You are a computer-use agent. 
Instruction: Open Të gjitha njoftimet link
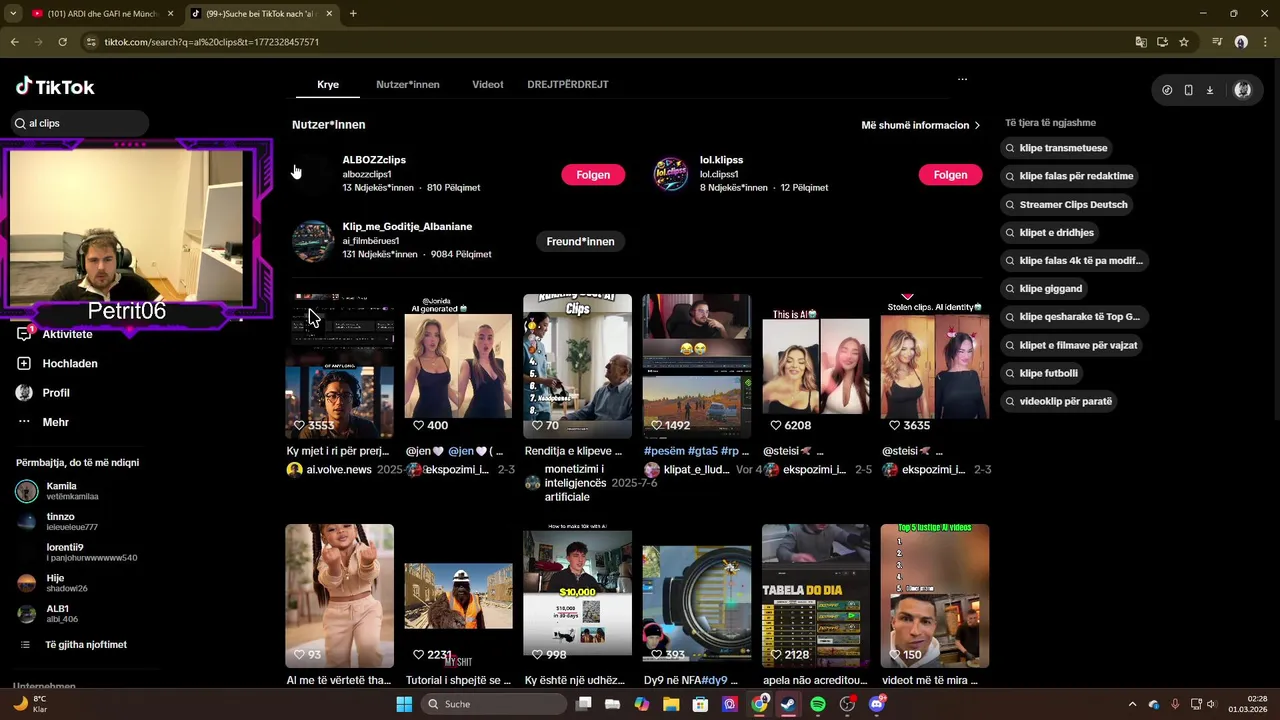86,645
